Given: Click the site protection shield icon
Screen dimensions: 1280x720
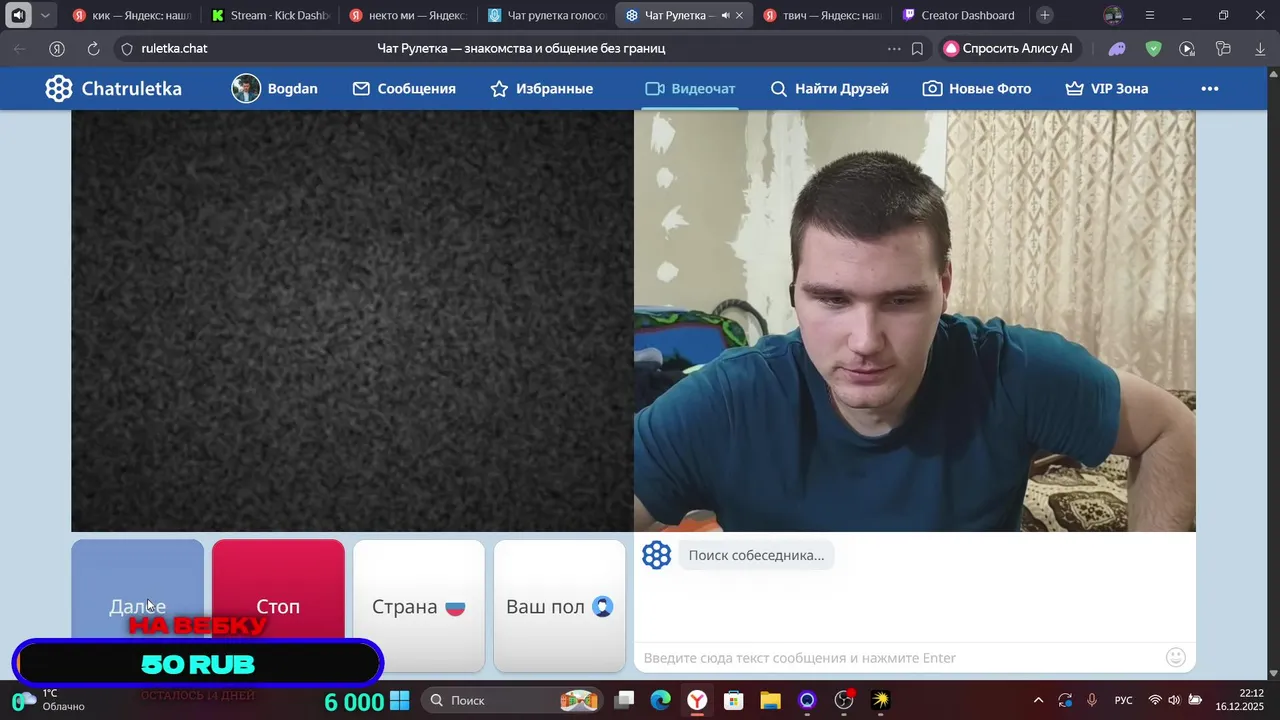Looking at the screenshot, I should click(x=126, y=48).
